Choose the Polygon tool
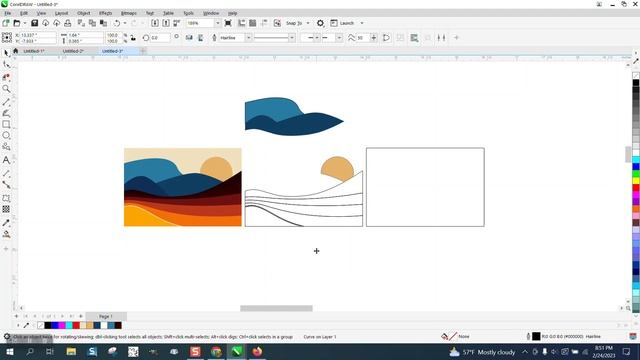Image resolution: width=640 pixels, height=360 pixels. tap(6, 147)
